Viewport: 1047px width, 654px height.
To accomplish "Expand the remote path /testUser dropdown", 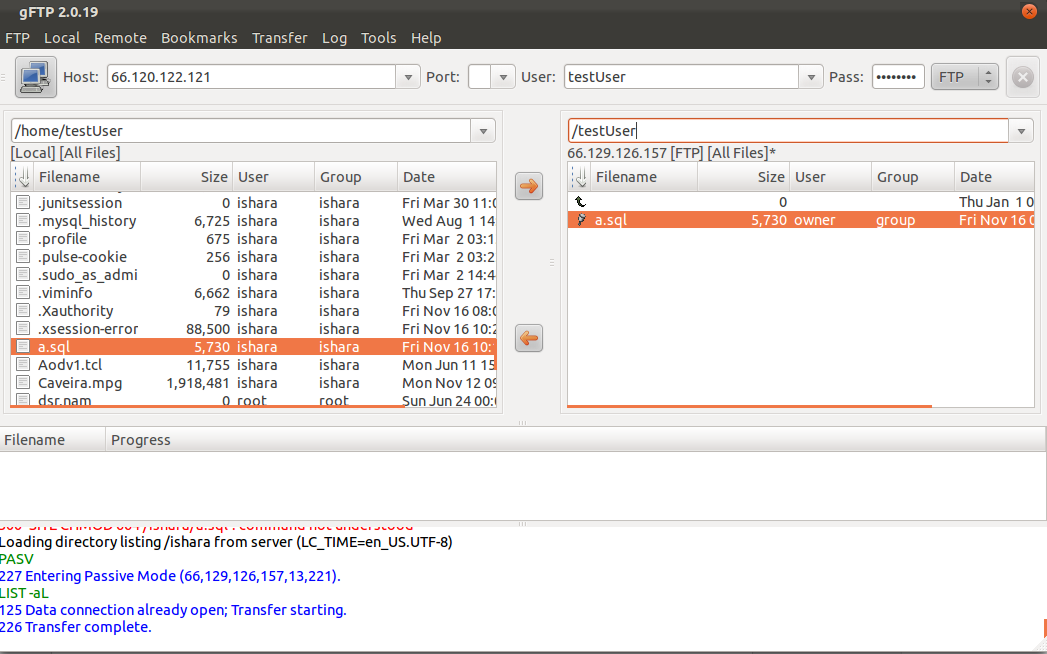I will [x=1021, y=131].
